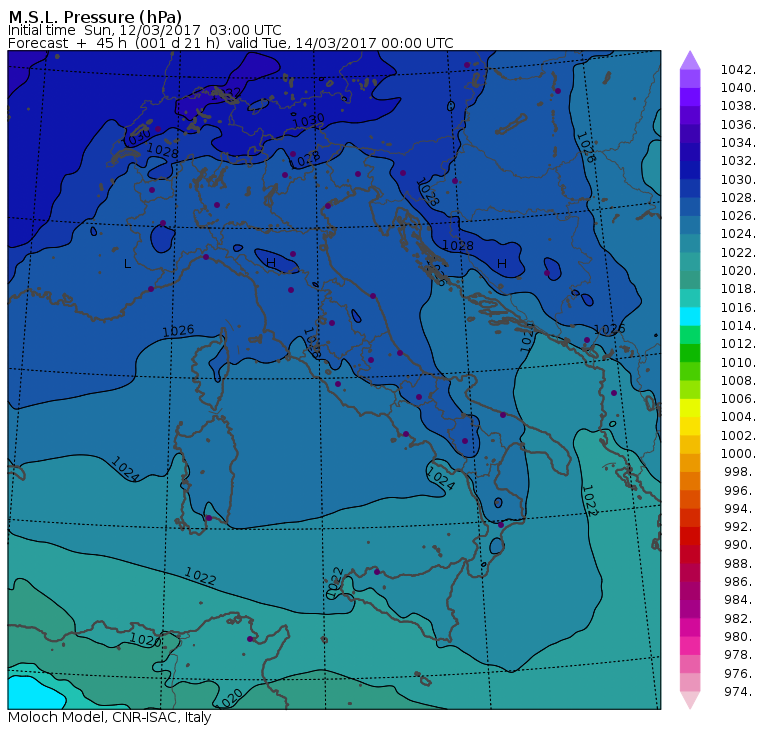
Task: Click the value 1020. in the legend
Action: point(738,270)
